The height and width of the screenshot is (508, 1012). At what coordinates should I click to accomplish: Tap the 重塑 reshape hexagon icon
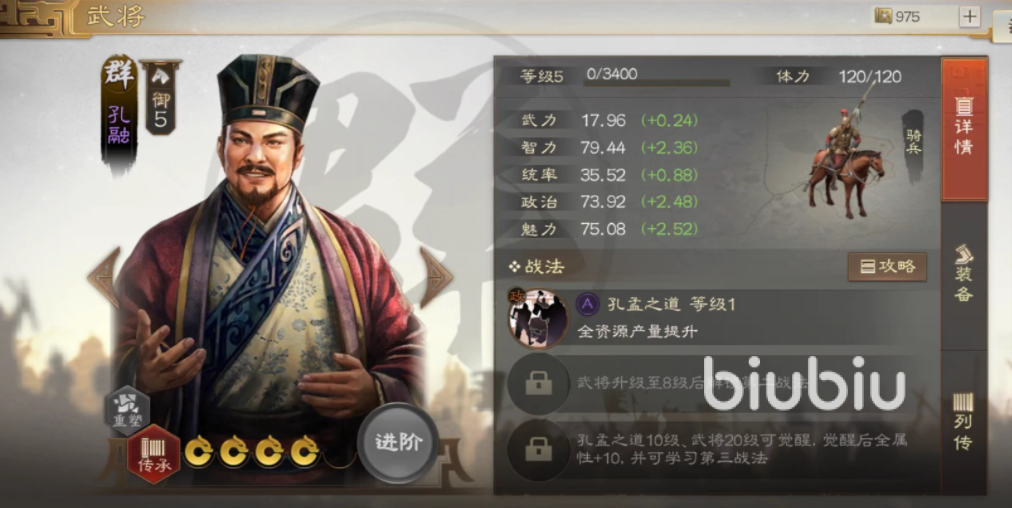click(127, 410)
